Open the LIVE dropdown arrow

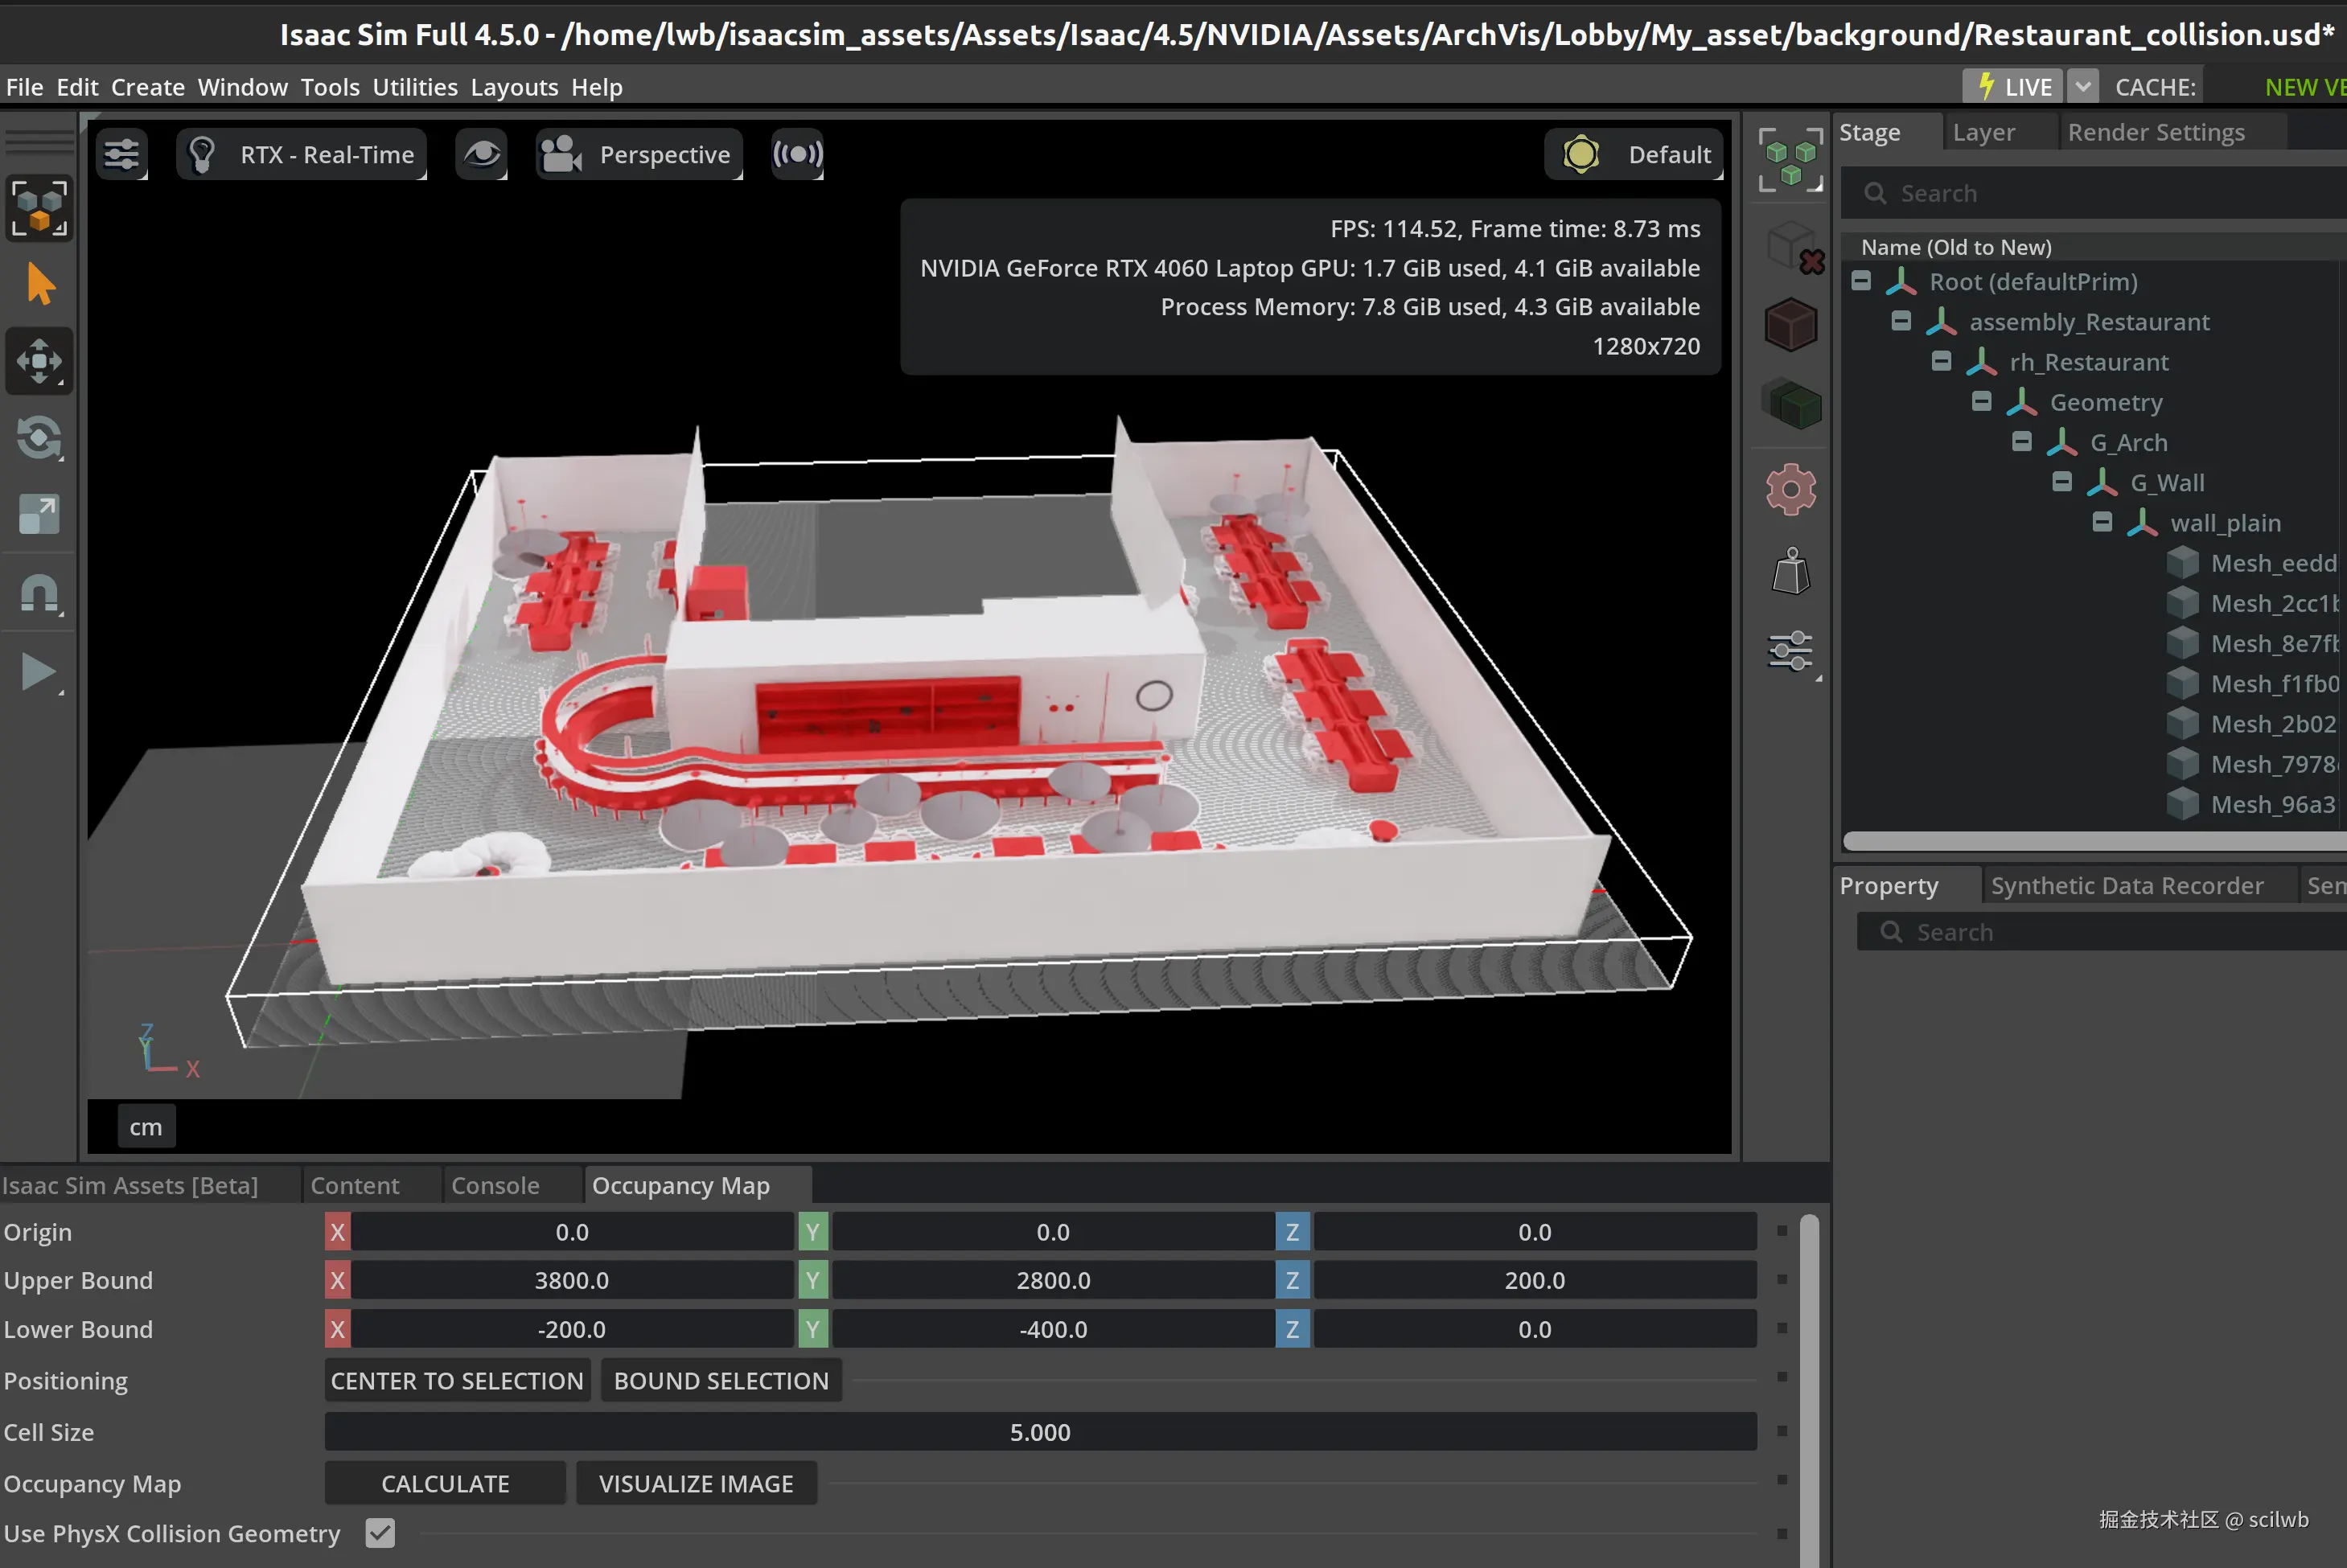click(2083, 87)
